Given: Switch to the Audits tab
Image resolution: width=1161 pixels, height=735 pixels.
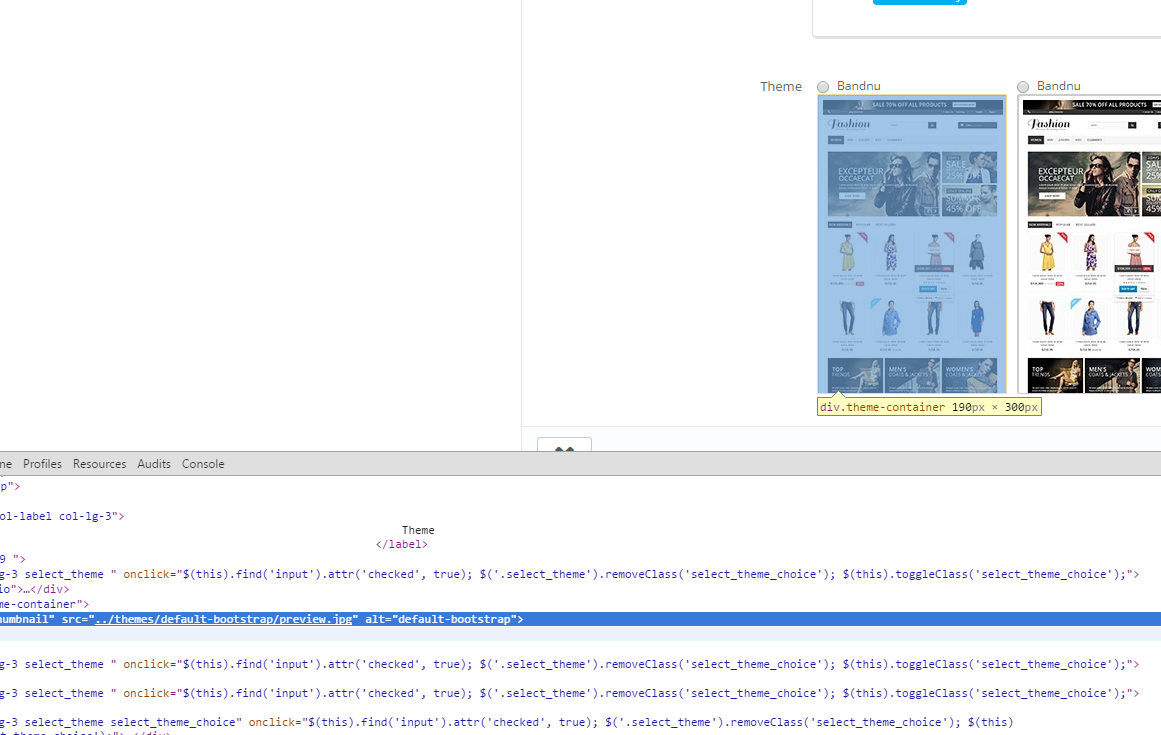Looking at the screenshot, I should coord(154,464).
